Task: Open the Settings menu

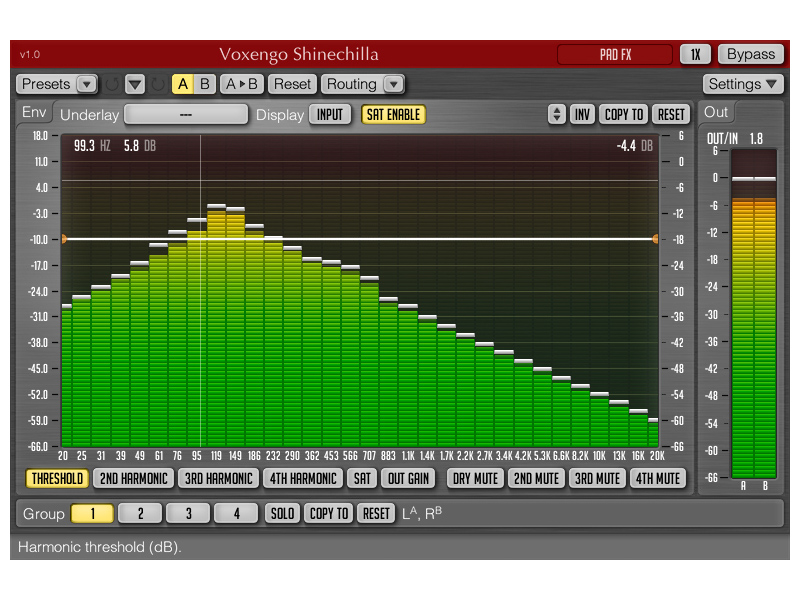Action: pos(743,84)
